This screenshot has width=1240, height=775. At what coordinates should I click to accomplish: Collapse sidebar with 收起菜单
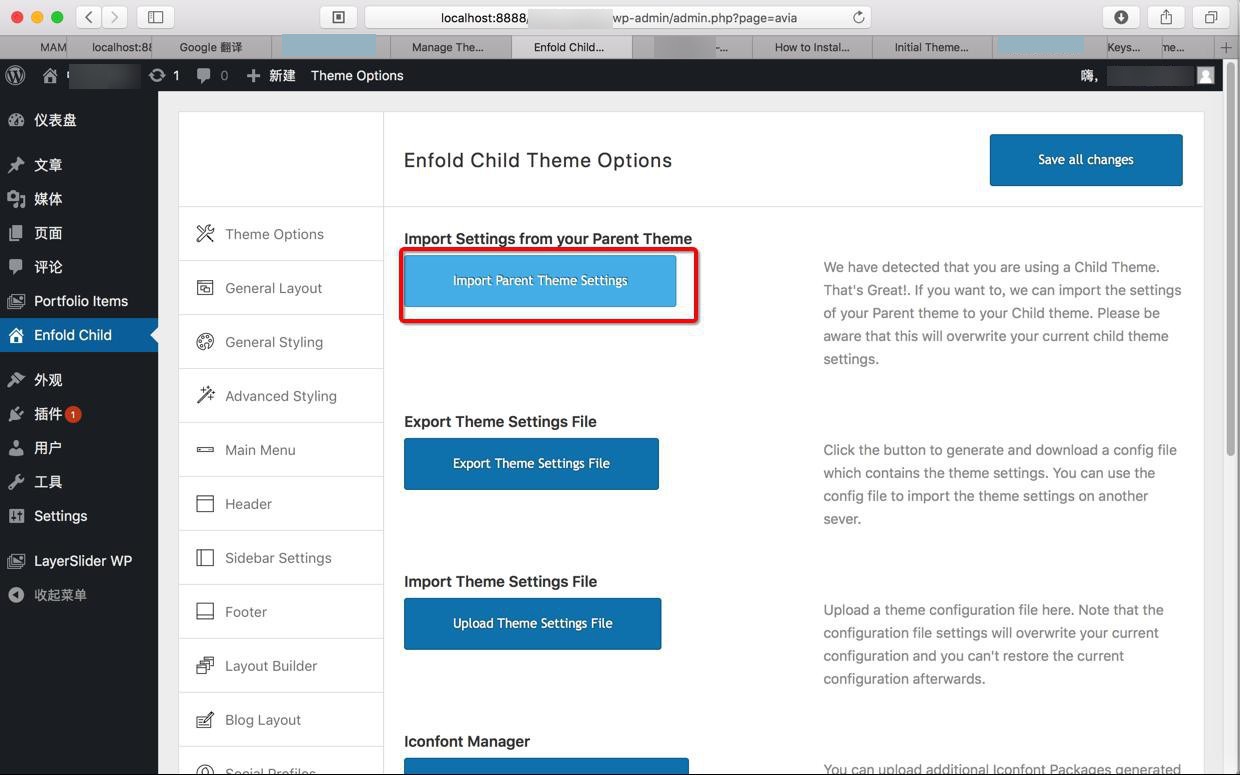(79, 595)
